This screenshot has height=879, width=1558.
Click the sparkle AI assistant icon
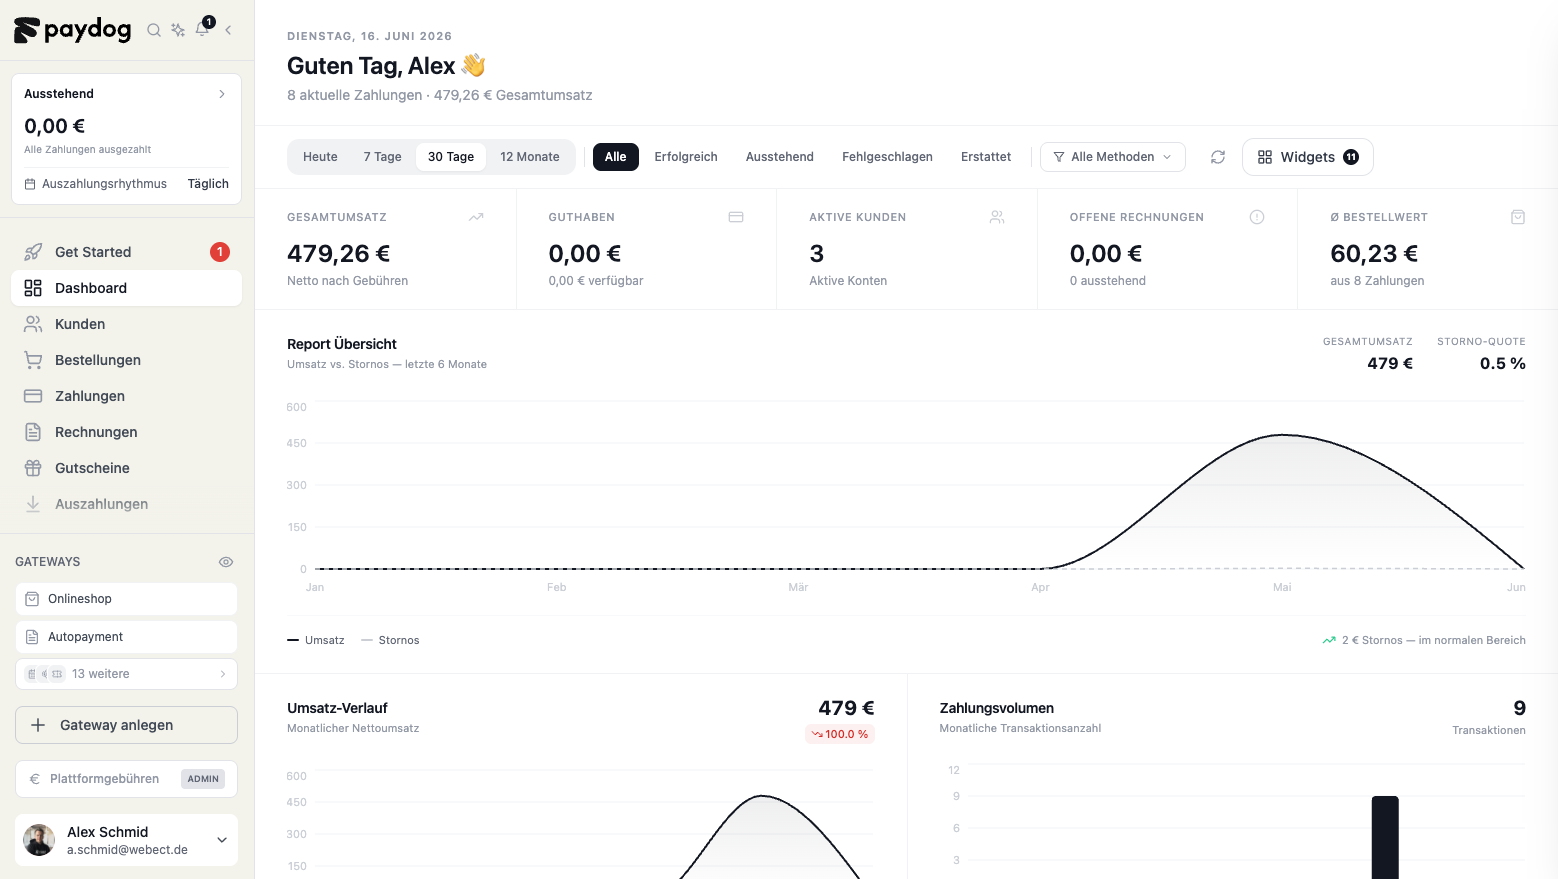pyautogui.click(x=178, y=30)
